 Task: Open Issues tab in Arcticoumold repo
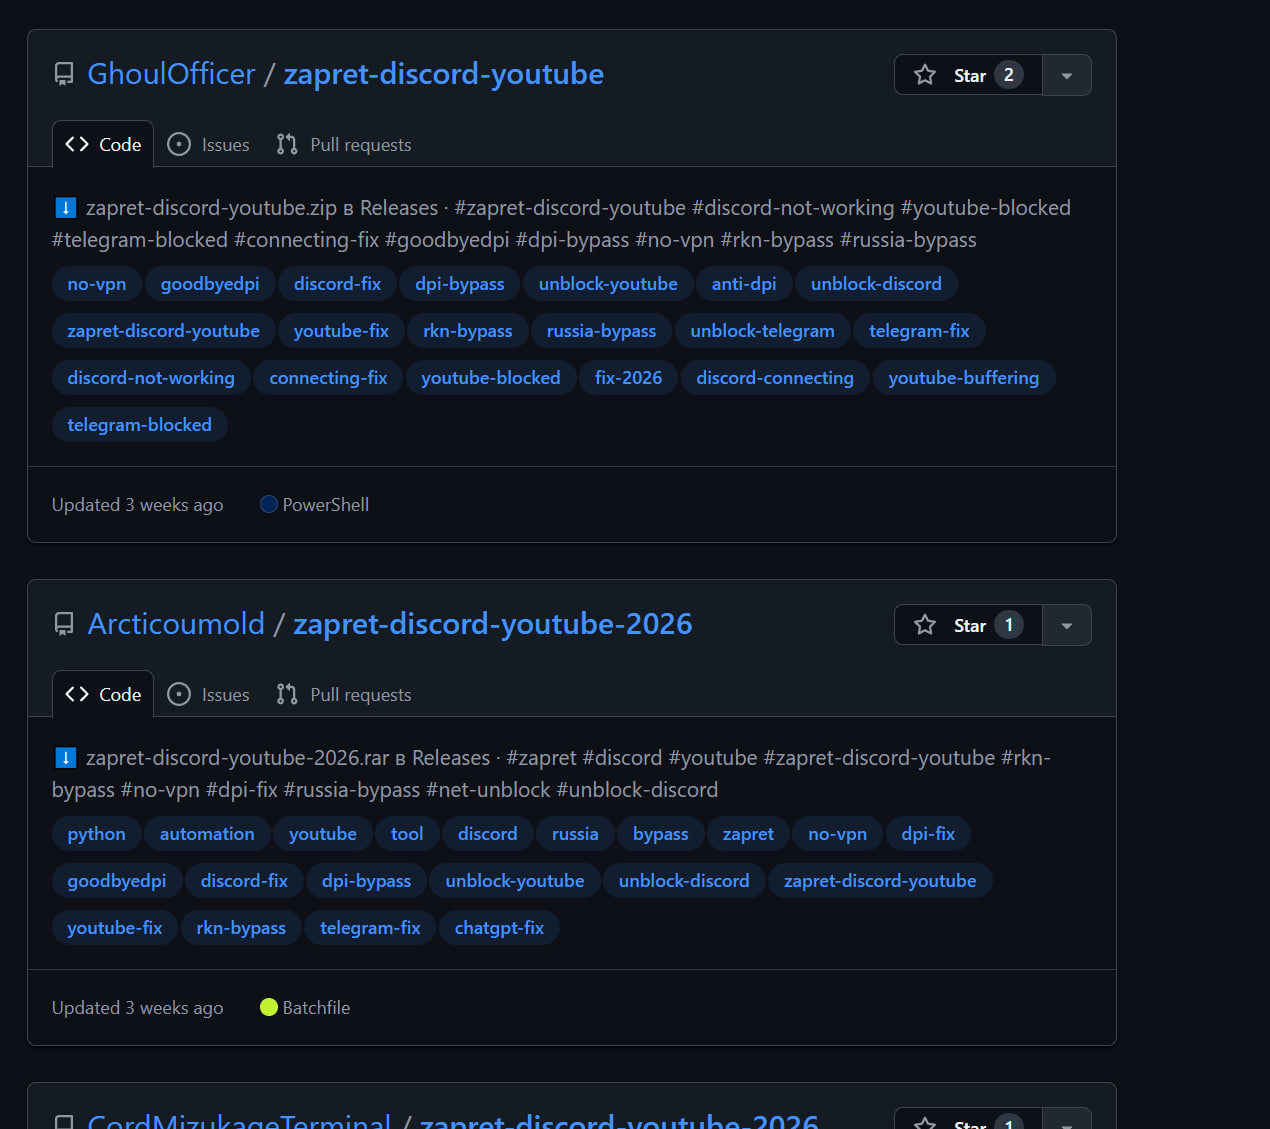click(x=208, y=694)
